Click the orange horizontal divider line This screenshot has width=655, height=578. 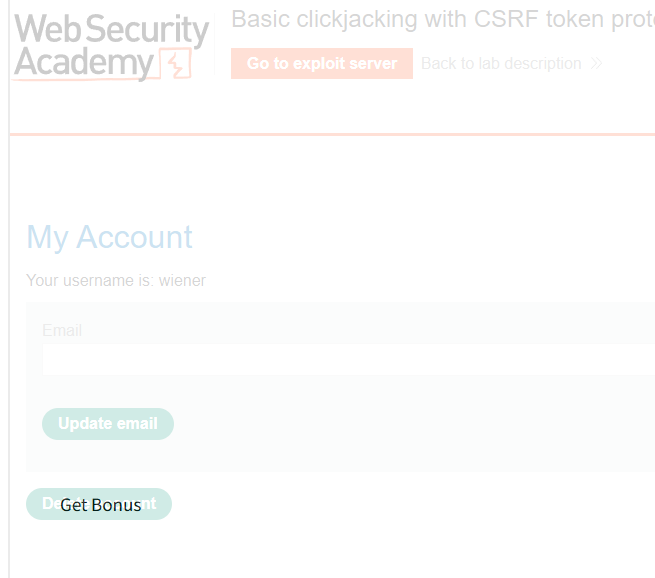[x=332, y=134]
